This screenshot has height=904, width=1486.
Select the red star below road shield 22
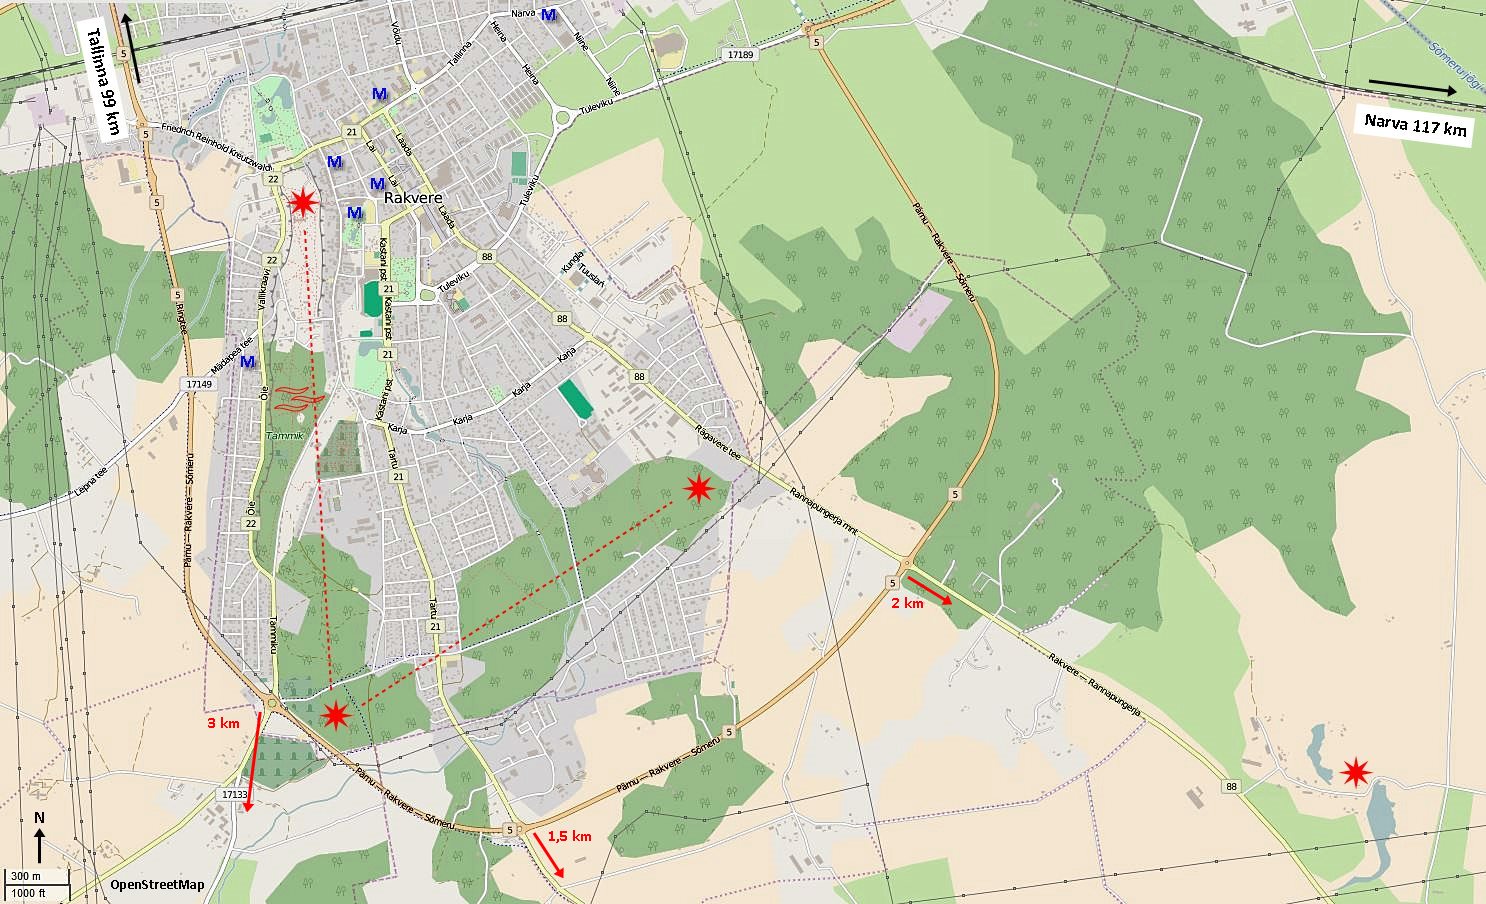click(x=302, y=203)
